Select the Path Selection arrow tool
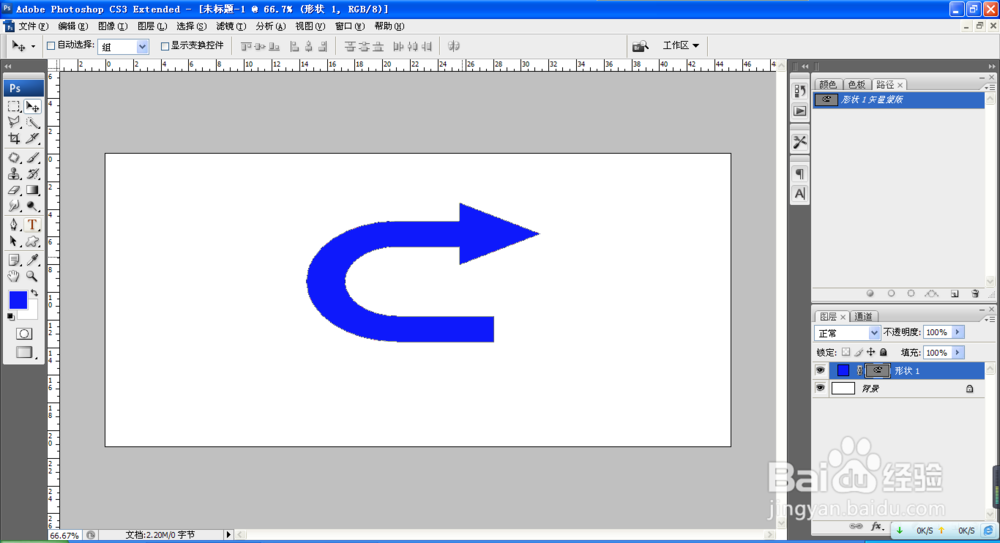Screen dimensions: 1000x543 (x=14, y=241)
